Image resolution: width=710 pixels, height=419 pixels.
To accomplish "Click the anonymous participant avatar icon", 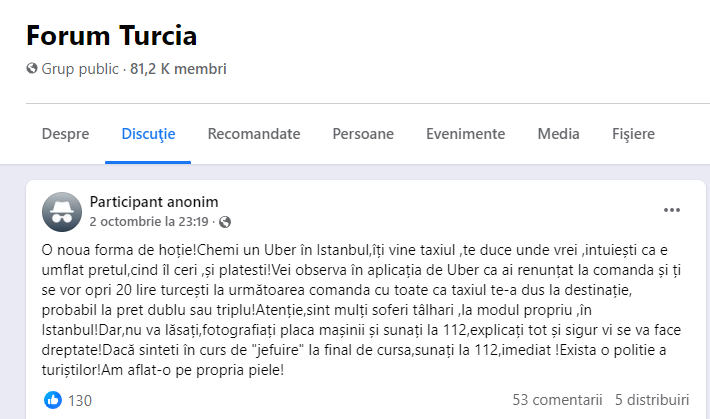I will 62,211.
